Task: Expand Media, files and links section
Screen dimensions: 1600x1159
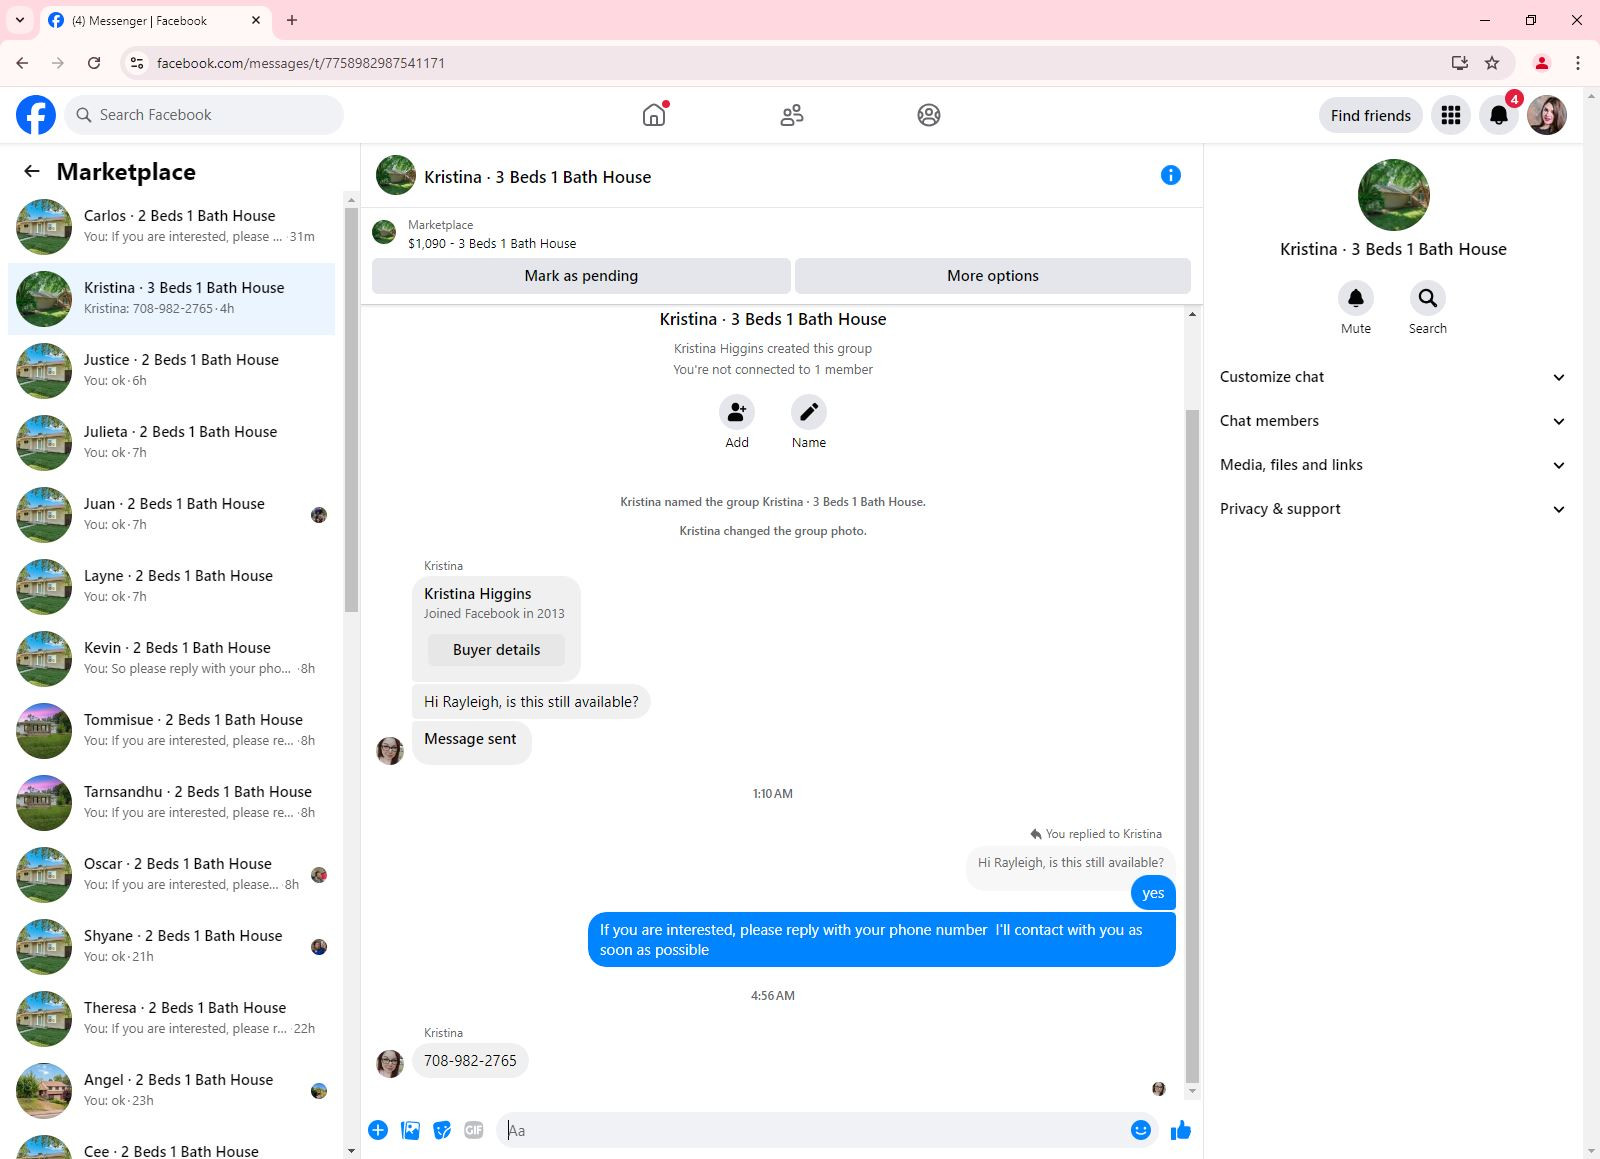Action: pos(1392,465)
